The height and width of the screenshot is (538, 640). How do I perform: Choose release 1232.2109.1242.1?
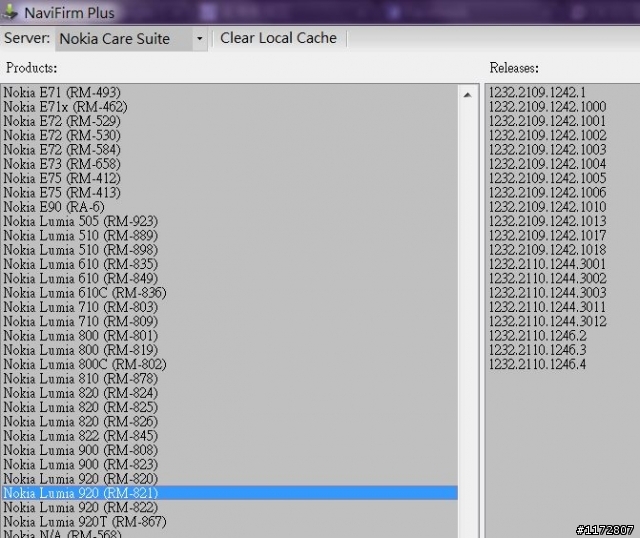[x=537, y=92]
